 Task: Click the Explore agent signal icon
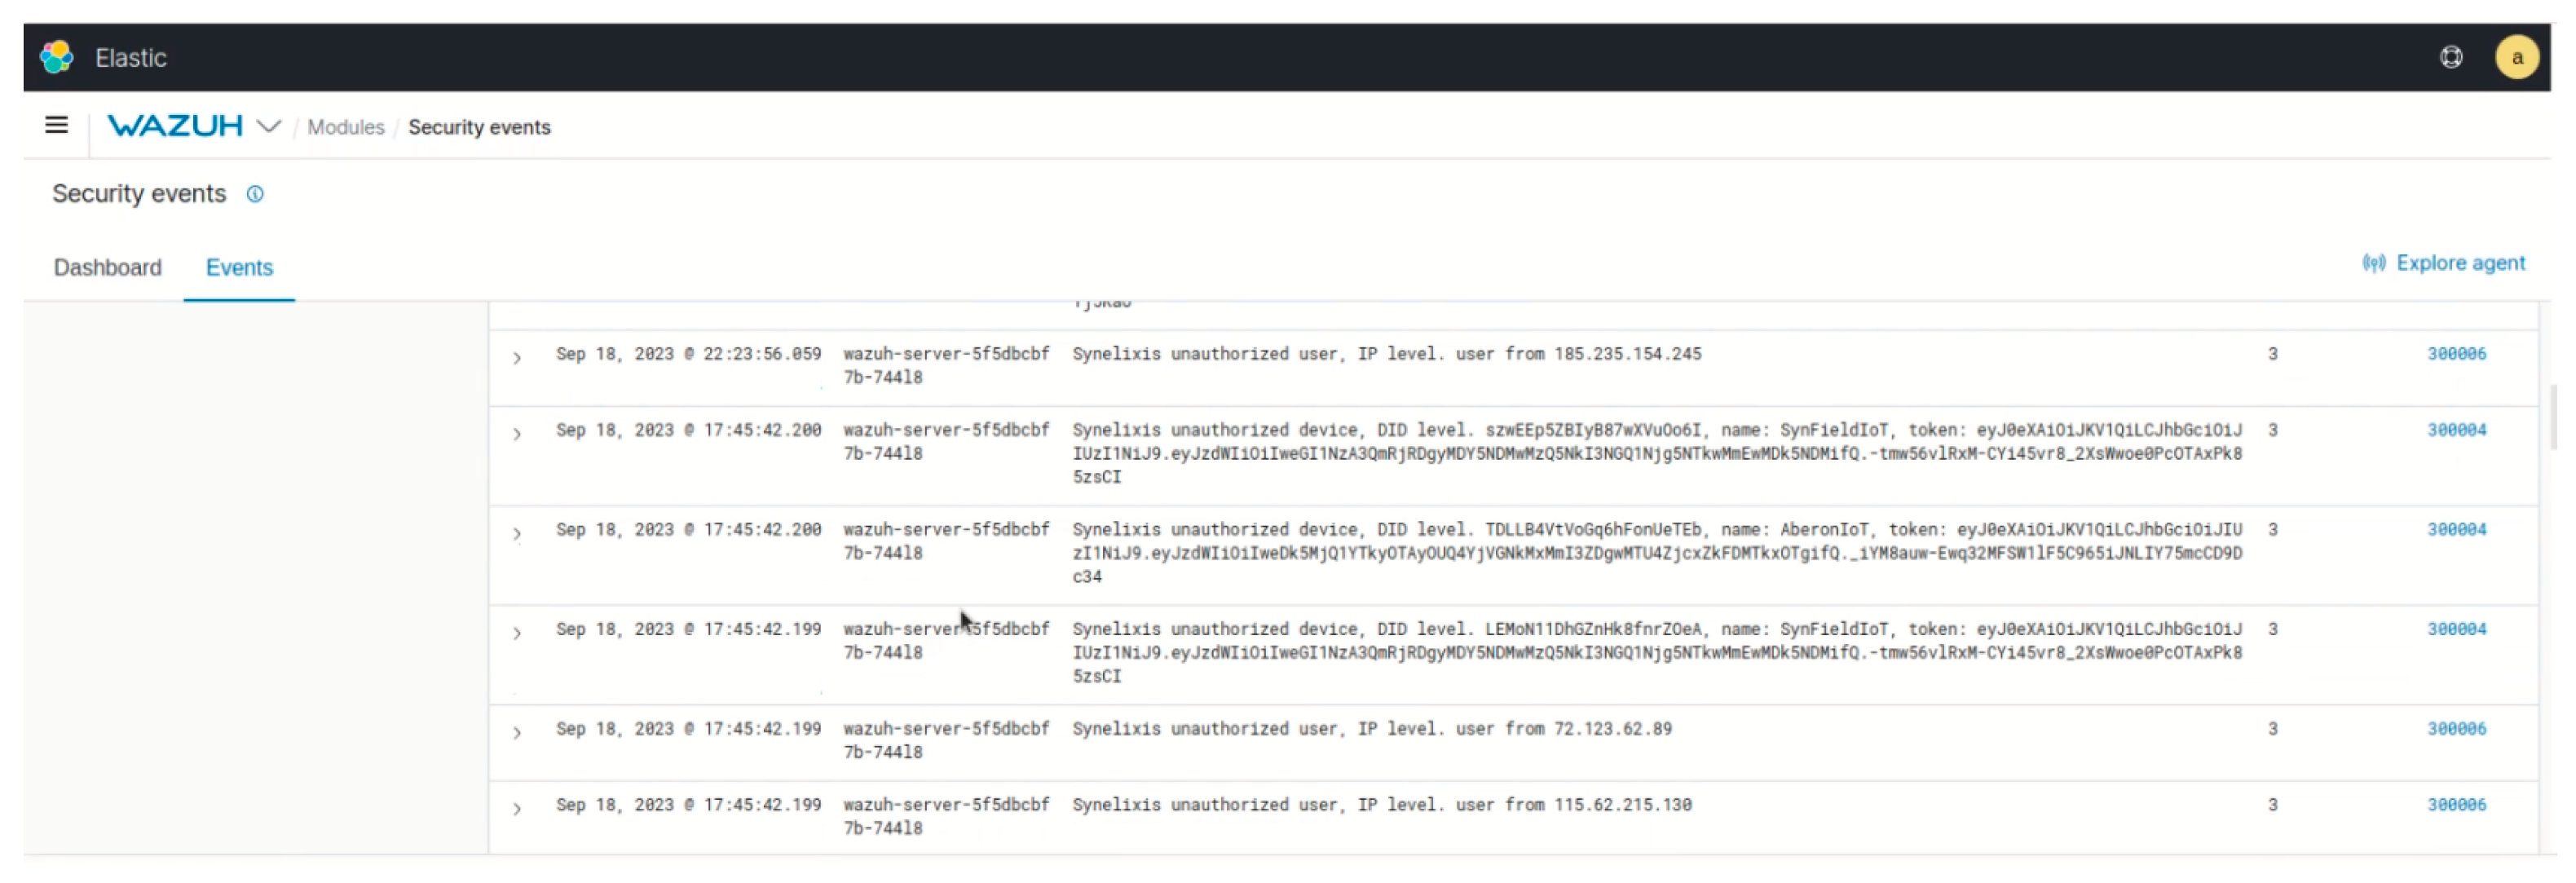tap(2373, 263)
